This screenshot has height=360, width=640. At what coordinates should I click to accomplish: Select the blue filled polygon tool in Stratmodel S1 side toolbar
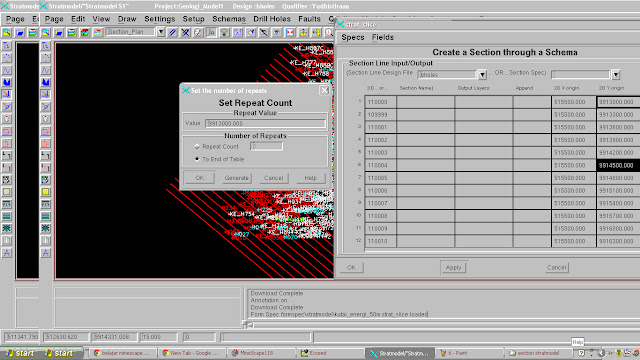45,82
